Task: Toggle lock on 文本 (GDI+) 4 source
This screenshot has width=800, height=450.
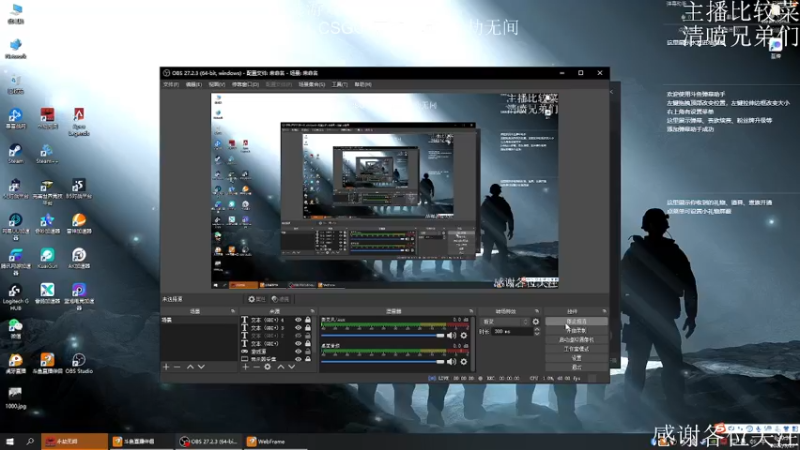Action: click(308, 320)
